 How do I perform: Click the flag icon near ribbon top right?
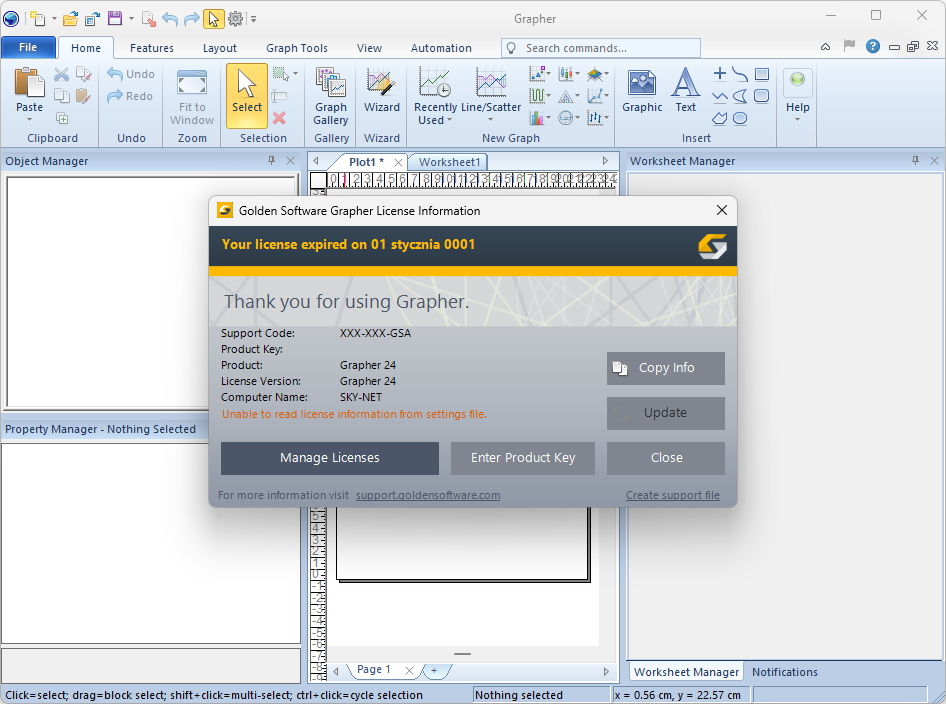click(849, 46)
